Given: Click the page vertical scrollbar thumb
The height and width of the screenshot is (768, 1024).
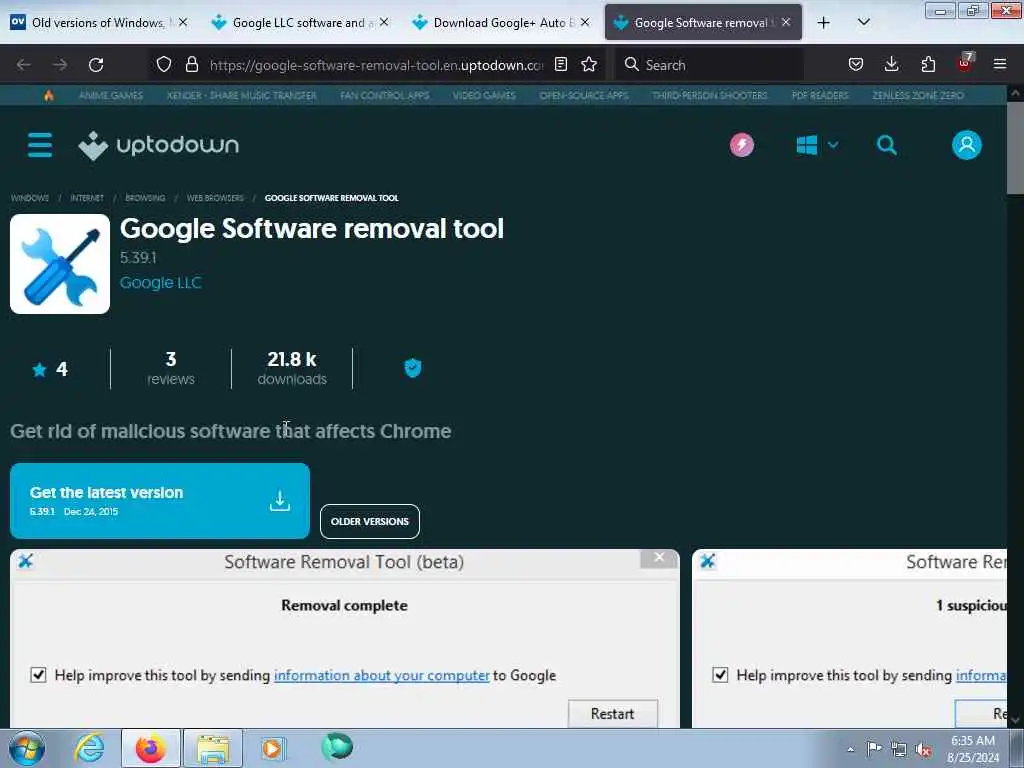Looking at the screenshot, I should pos(1015,149).
